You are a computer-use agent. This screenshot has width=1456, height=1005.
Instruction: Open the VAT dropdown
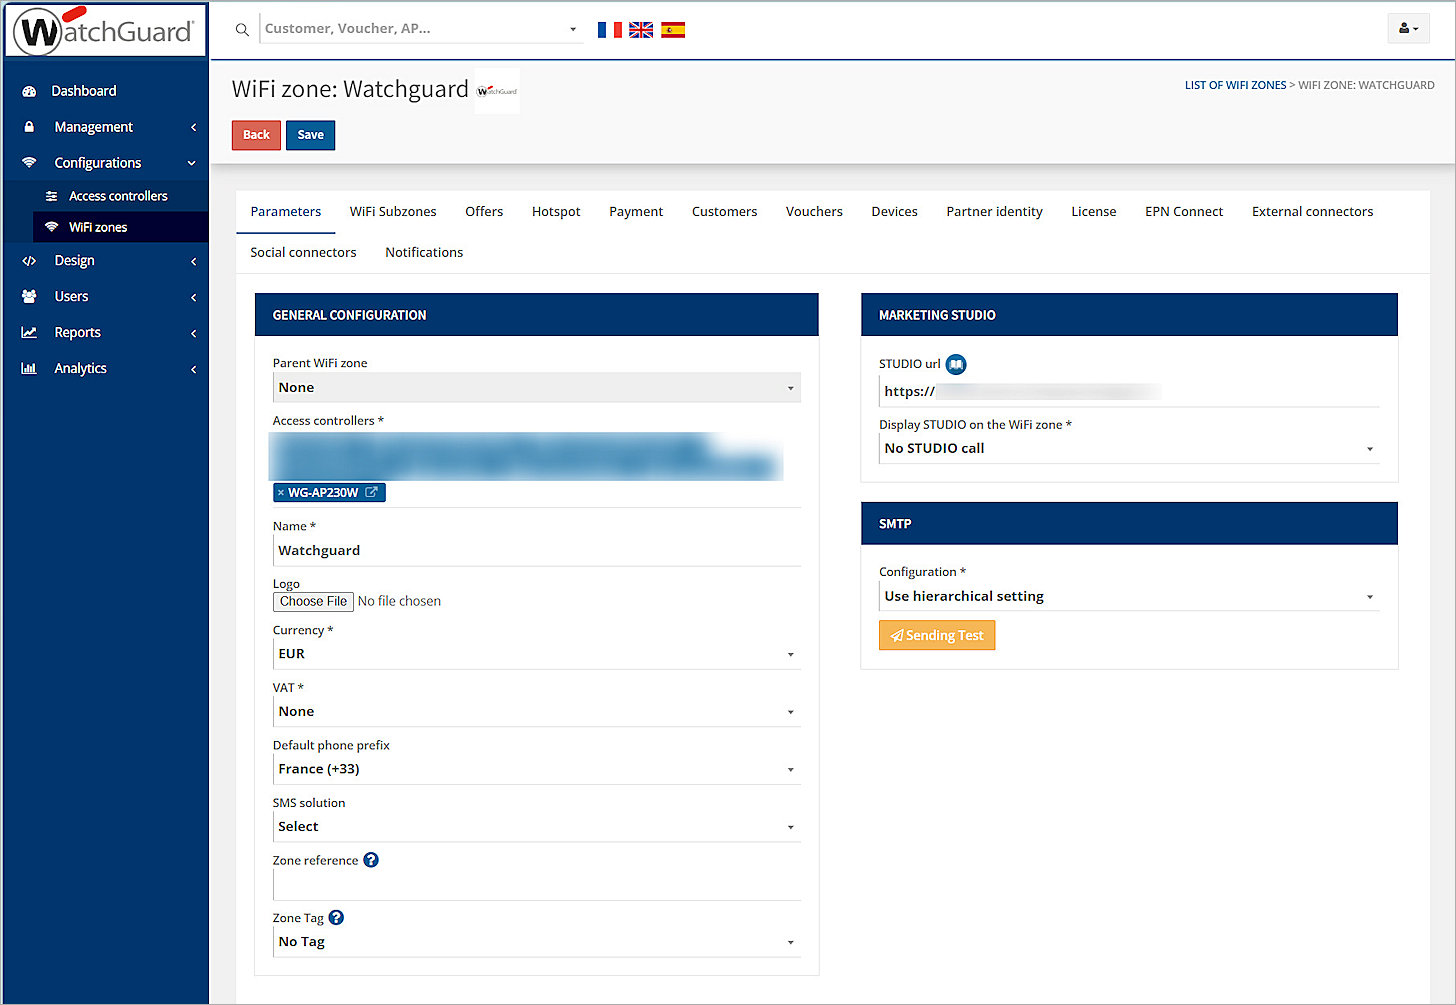tap(537, 712)
